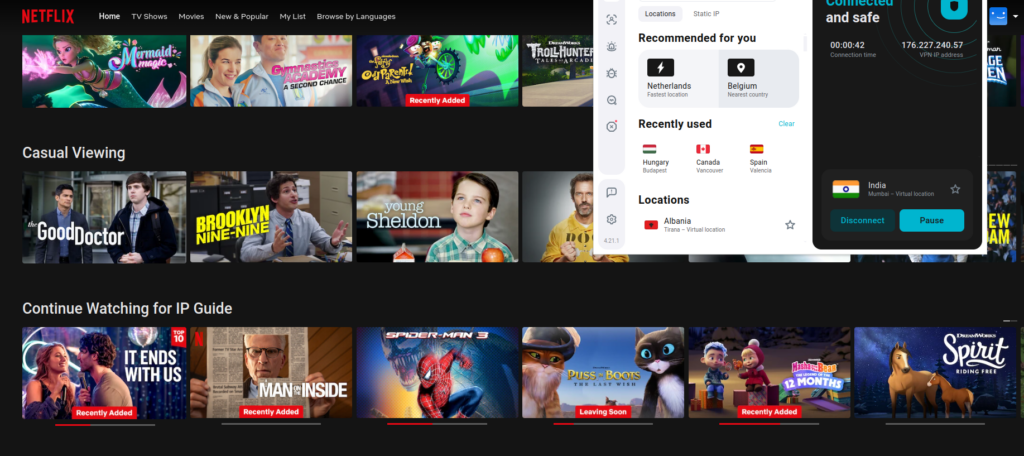Switch to the Static IP tab
The height and width of the screenshot is (456, 1024).
coord(706,14)
